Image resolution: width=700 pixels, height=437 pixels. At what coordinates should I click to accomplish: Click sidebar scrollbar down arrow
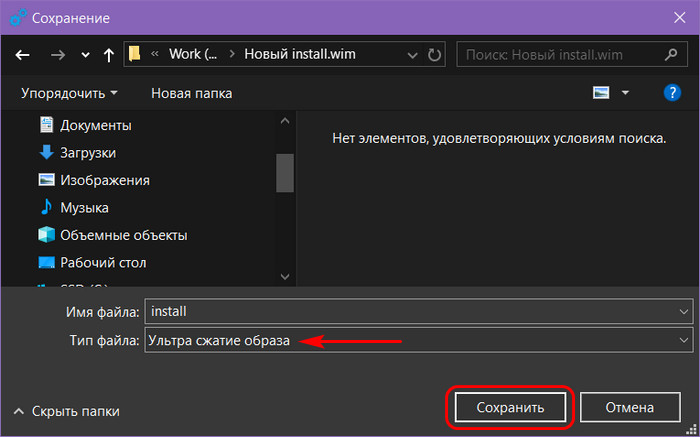tap(285, 277)
